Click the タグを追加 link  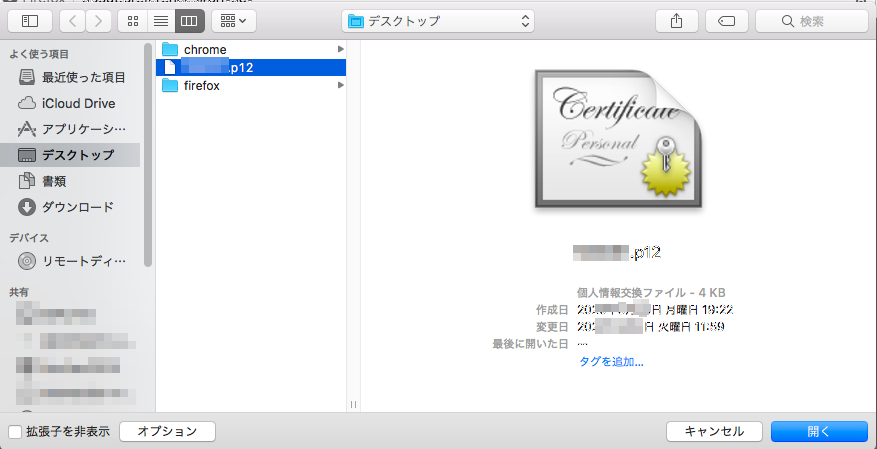(x=611, y=361)
